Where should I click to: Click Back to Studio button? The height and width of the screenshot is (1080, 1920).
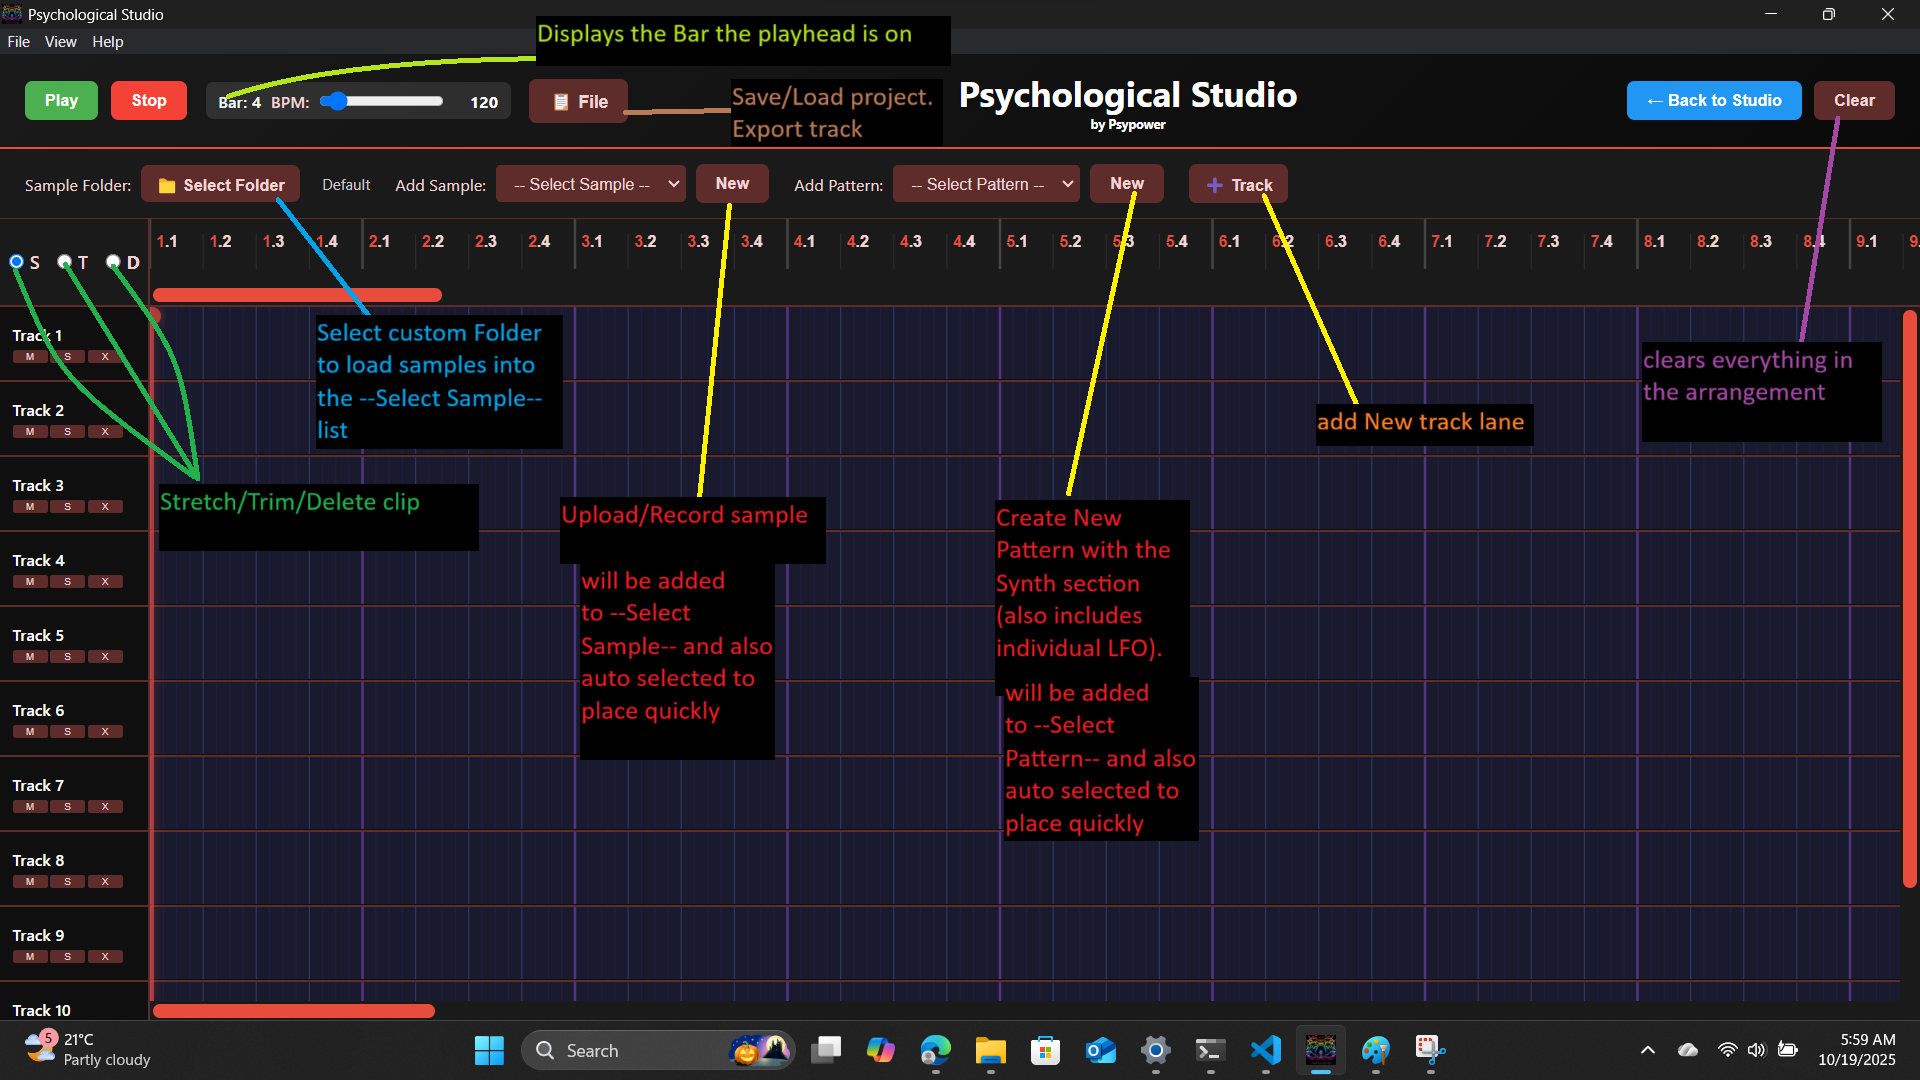click(1713, 101)
